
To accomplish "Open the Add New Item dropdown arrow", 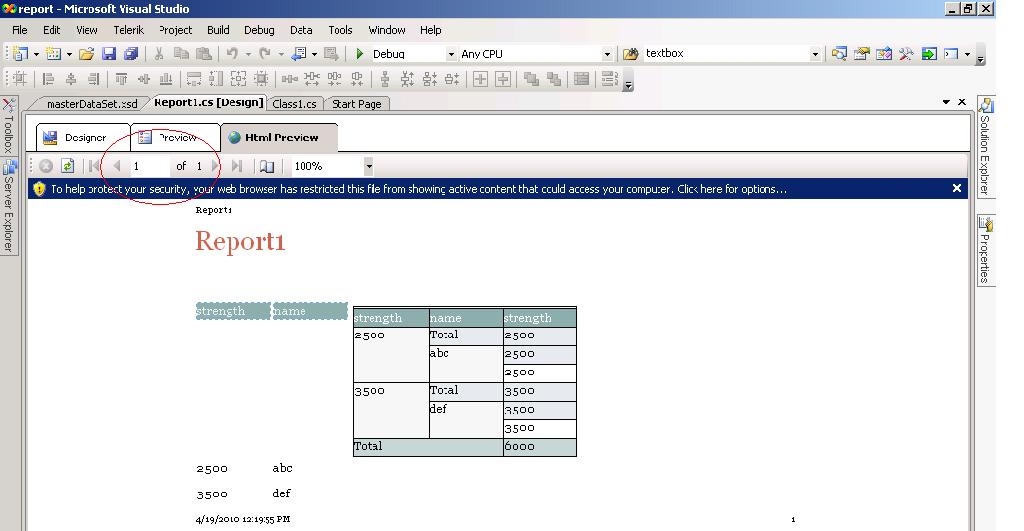I will tap(69, 54).
